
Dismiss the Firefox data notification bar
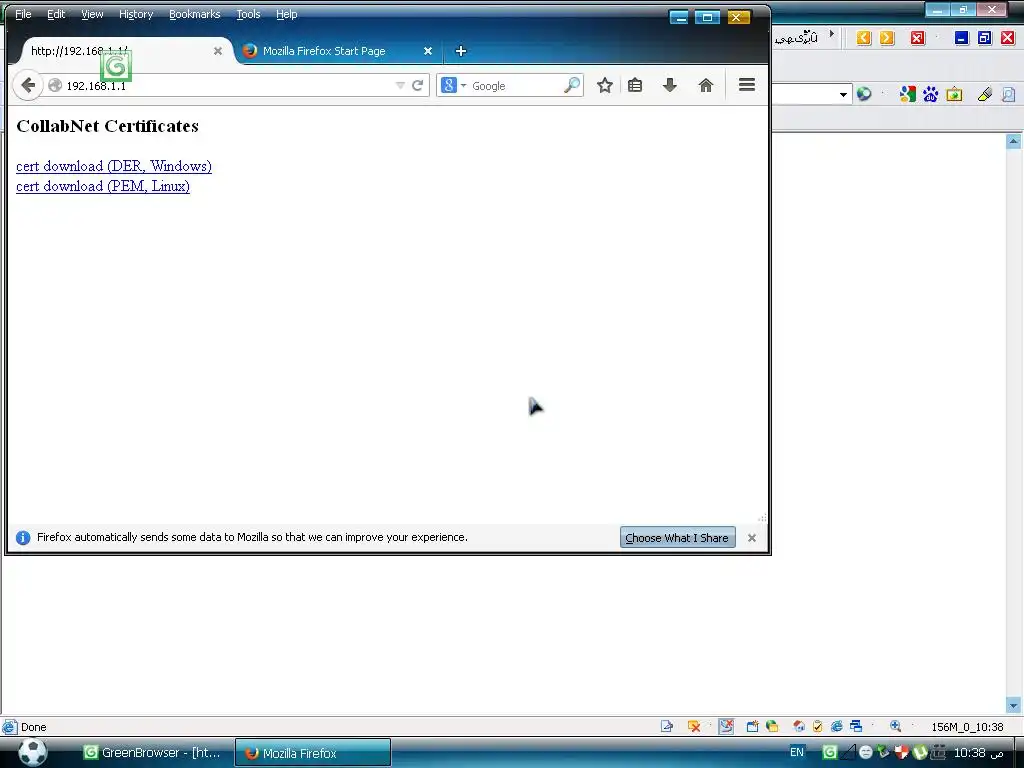pyautogui.click(x=752, y=537)
